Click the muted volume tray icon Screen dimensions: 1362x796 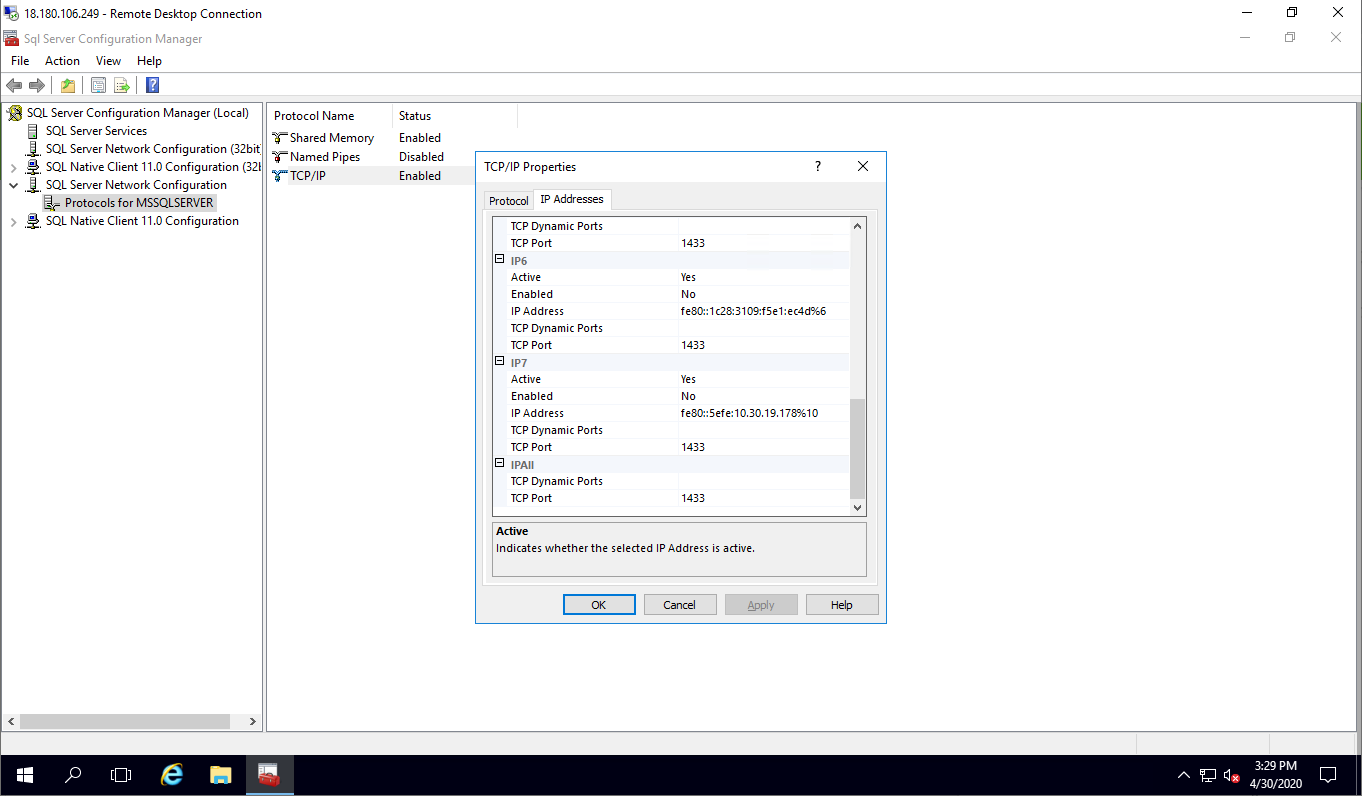coord(1232,775)
